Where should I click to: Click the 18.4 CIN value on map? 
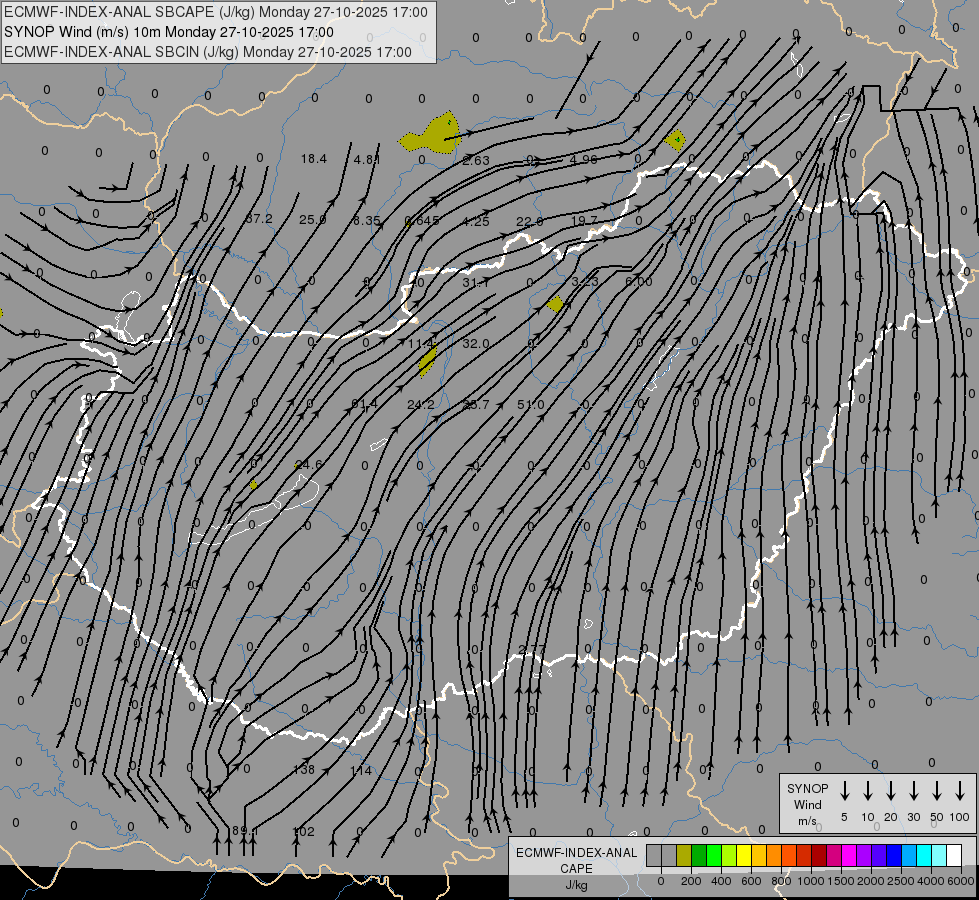pos(313,159)
